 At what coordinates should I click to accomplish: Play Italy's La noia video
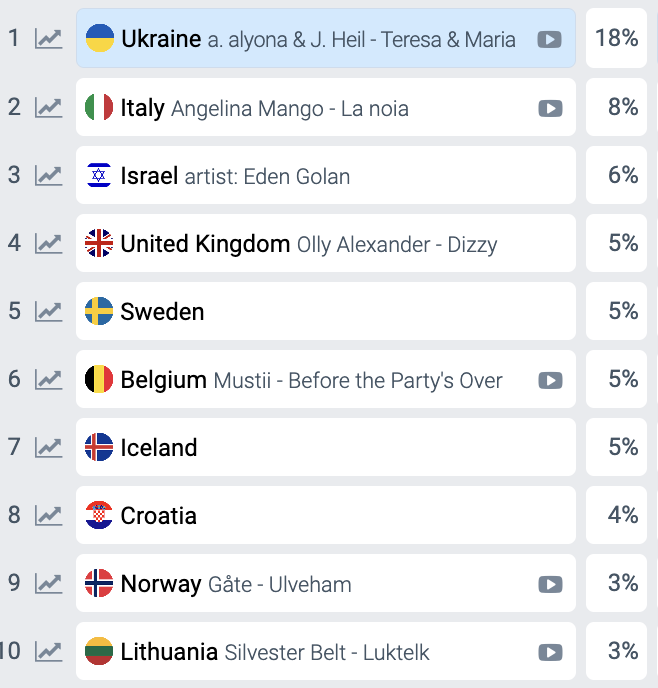(x=551, y=108)
